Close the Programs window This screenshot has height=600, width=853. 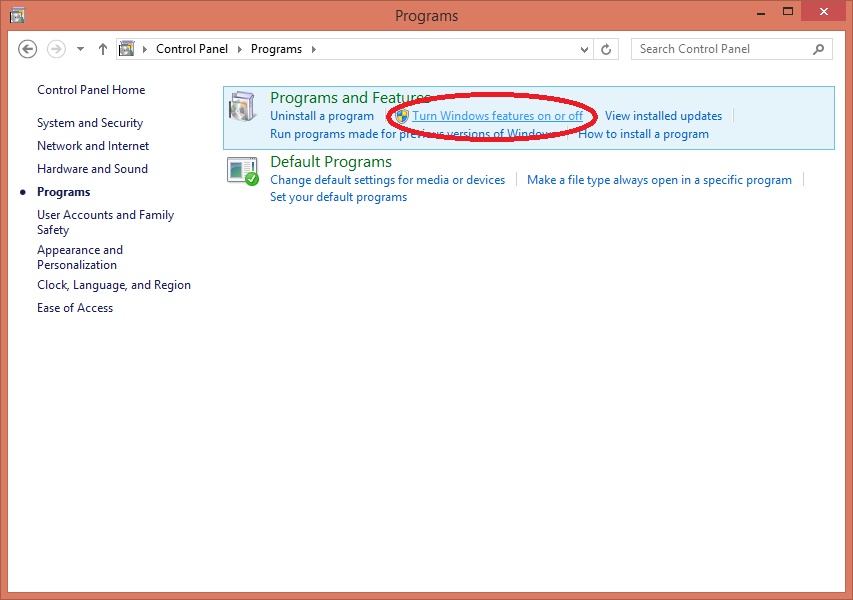(824, 11)
